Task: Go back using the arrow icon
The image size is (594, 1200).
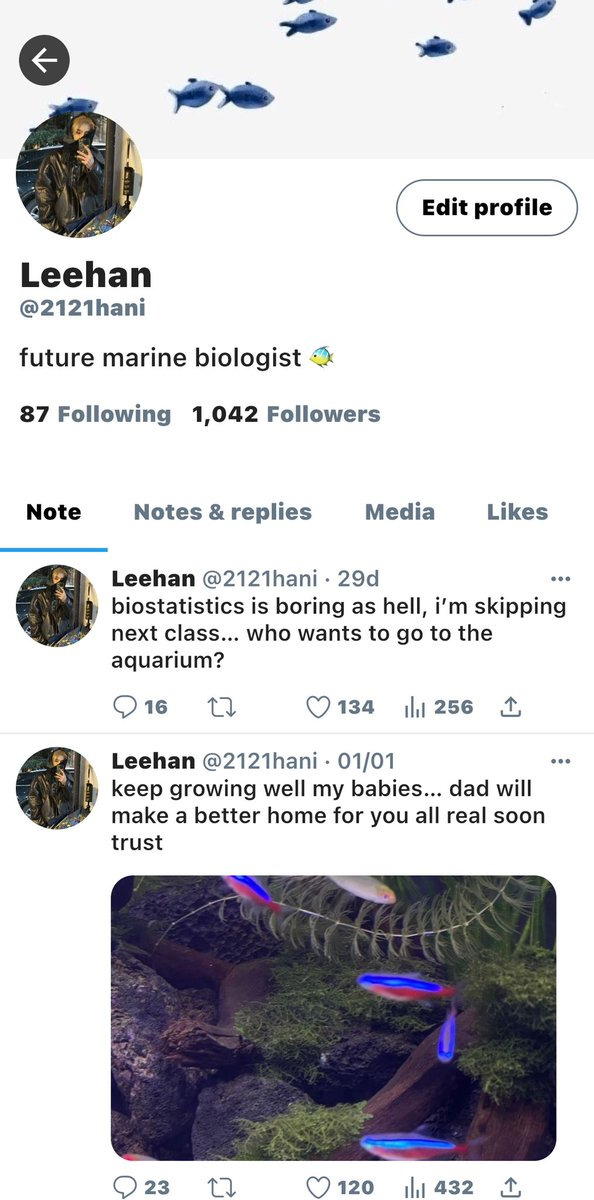Action: (44, 61)
